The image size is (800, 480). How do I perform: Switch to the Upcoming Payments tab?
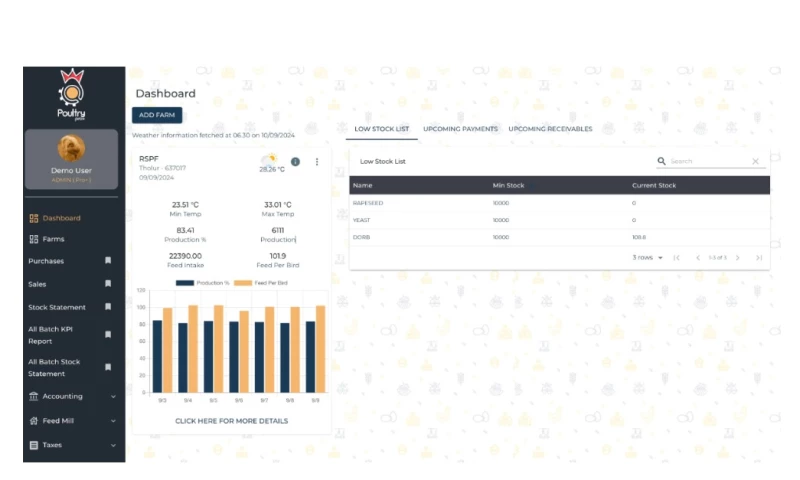click(x=460, y=129)
